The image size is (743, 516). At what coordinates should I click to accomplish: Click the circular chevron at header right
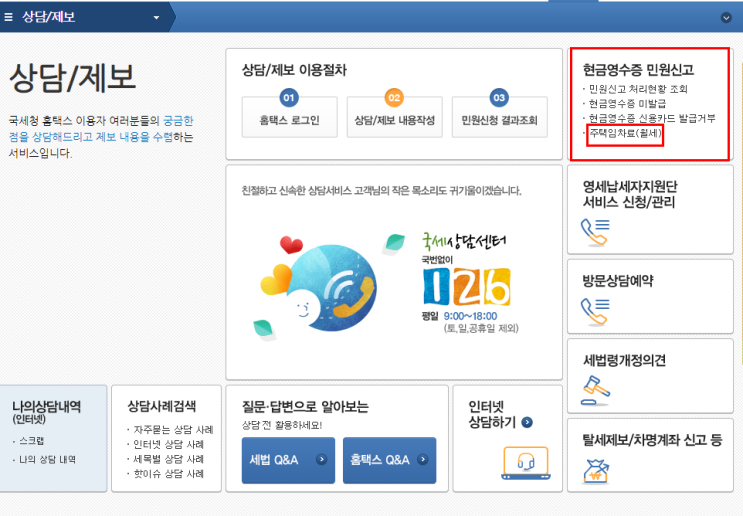pyautogui.click(x=726, y=18)
